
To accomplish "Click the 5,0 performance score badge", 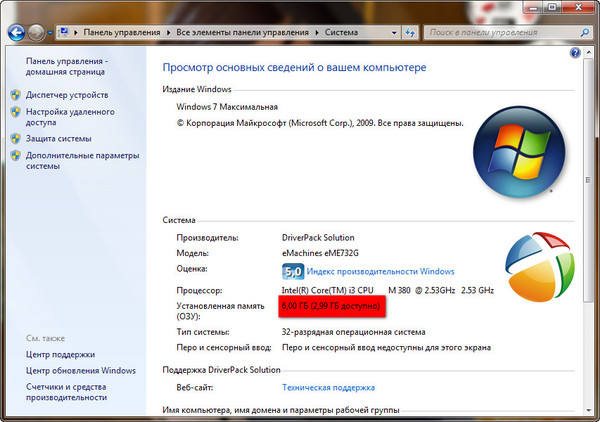I will click(x=293, y=271).
